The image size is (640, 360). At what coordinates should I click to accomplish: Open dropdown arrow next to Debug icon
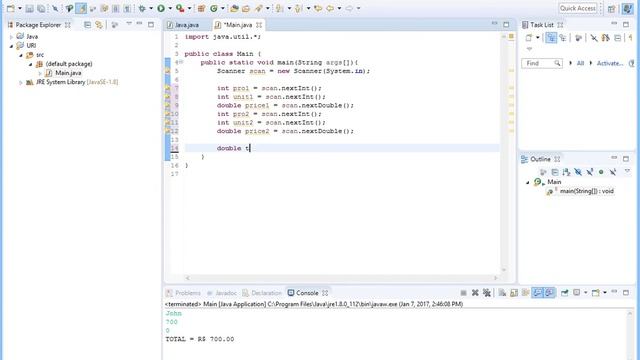pyautogui.click(x=151, y=8)
